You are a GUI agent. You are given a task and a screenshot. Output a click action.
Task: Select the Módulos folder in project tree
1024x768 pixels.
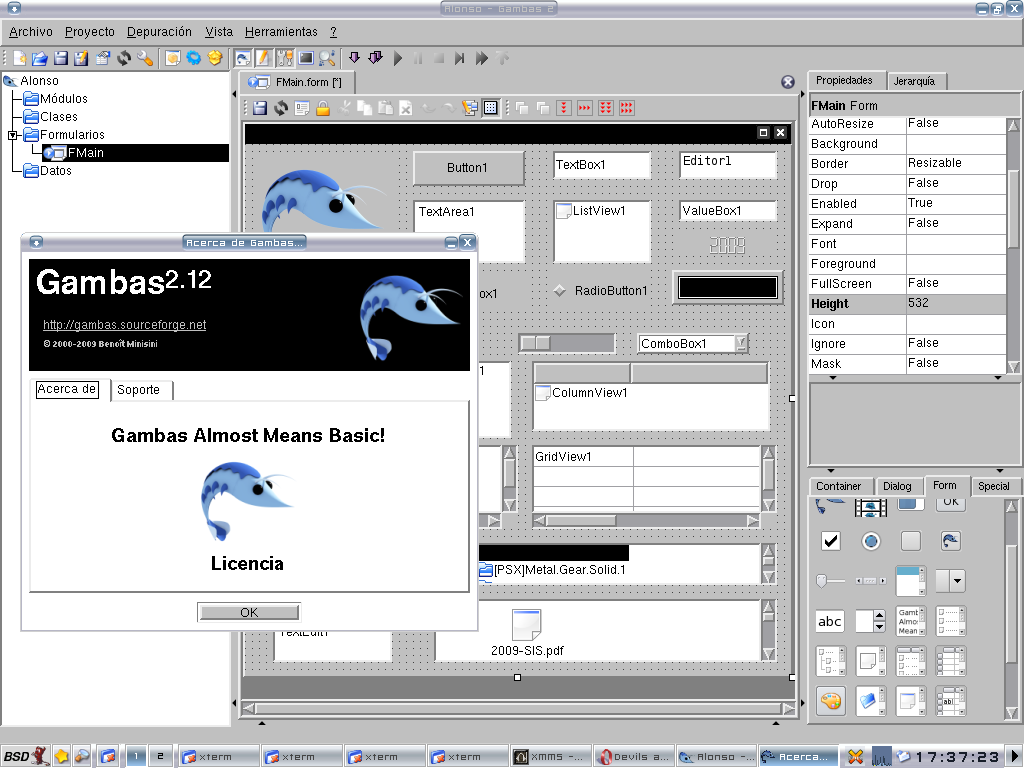(56, 99)
